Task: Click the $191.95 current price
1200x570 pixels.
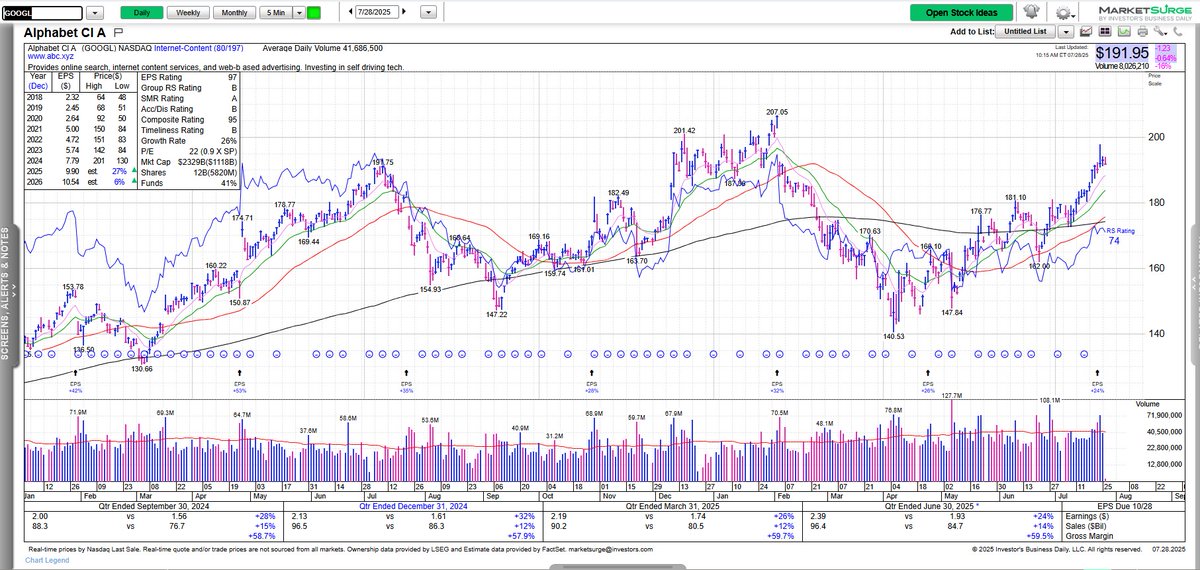Action: [1123, 53]
